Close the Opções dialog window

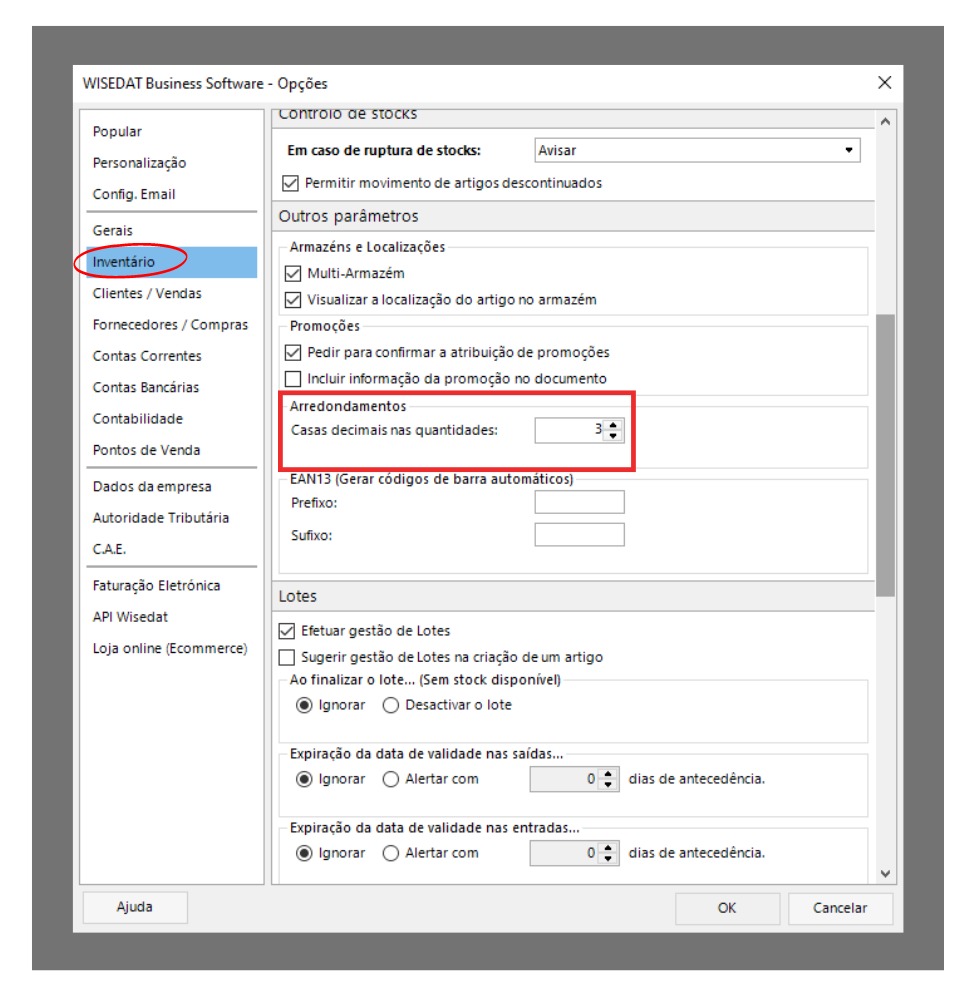884,82
